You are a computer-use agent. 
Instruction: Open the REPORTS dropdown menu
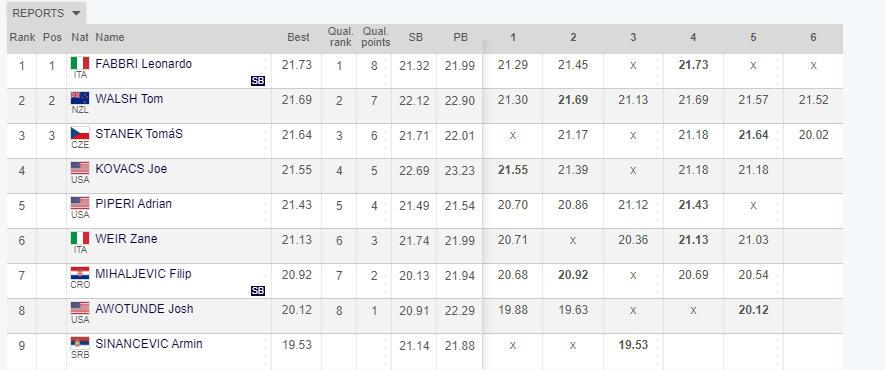click(46, 14)
